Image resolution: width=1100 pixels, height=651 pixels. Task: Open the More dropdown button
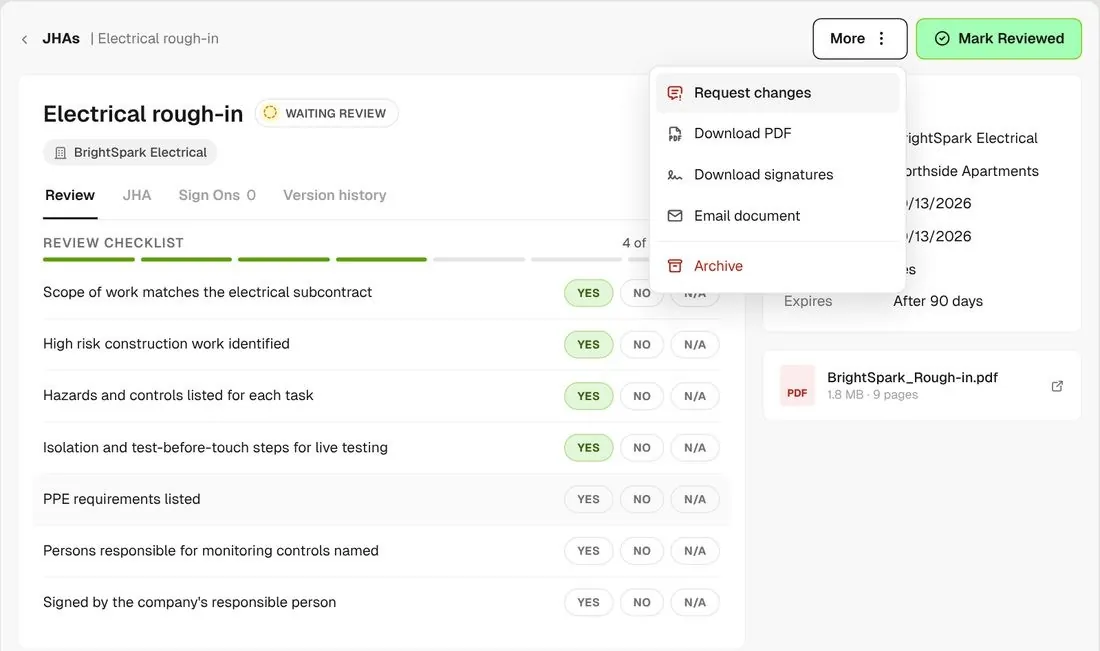click(x=859, y=39)
